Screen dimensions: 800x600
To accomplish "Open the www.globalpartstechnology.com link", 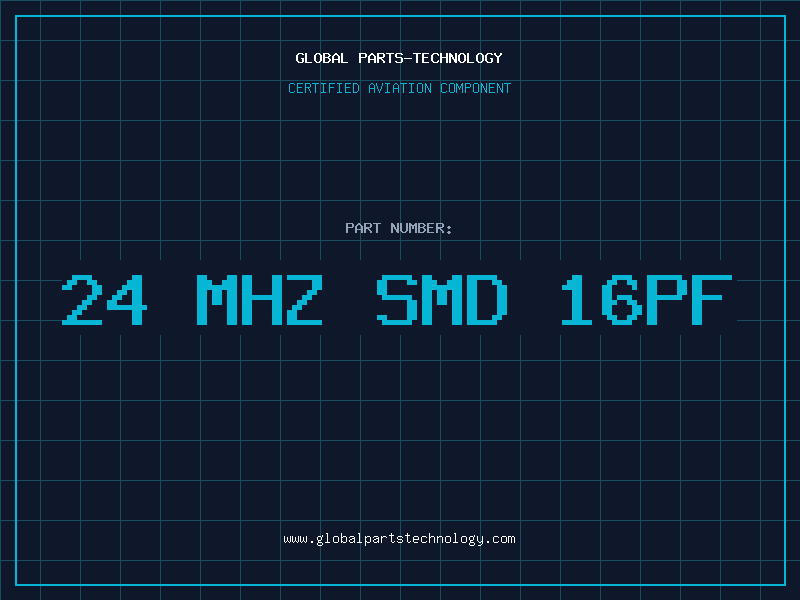I will tap(399, 539).
